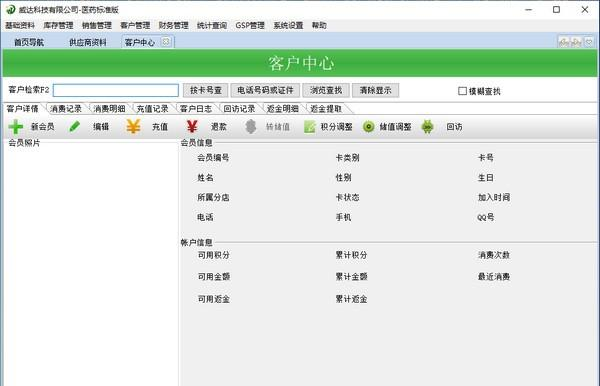Click the 电话号码或证件 button
The width and height of the screenshot is (600, 386).
tap(265, 90)
